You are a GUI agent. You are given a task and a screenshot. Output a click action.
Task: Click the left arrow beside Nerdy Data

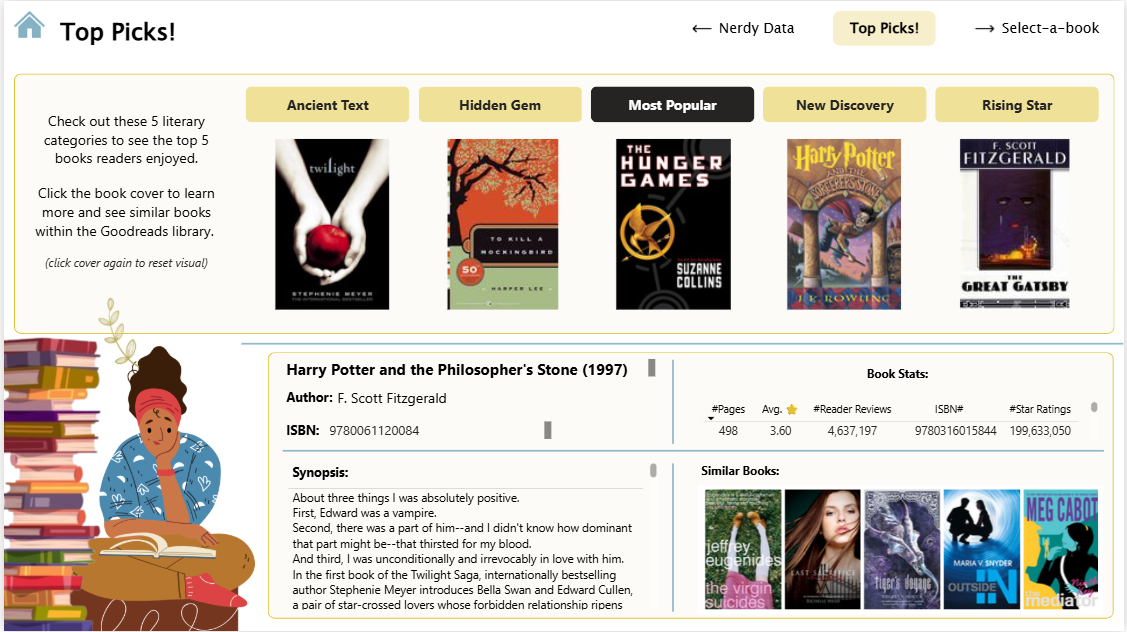tap(702, 29)
